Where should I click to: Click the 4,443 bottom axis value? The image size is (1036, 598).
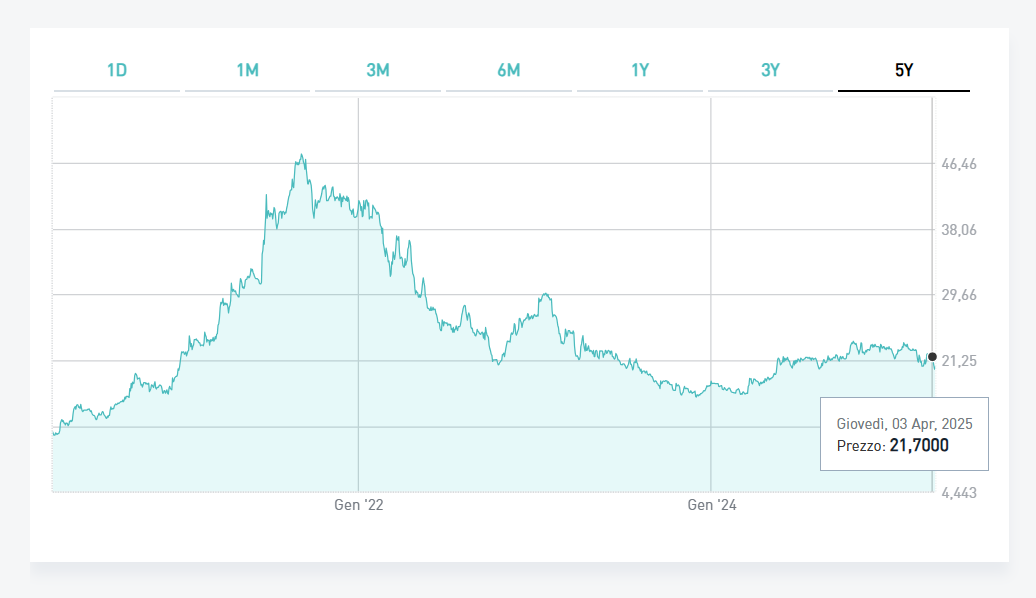click(959, 493)
